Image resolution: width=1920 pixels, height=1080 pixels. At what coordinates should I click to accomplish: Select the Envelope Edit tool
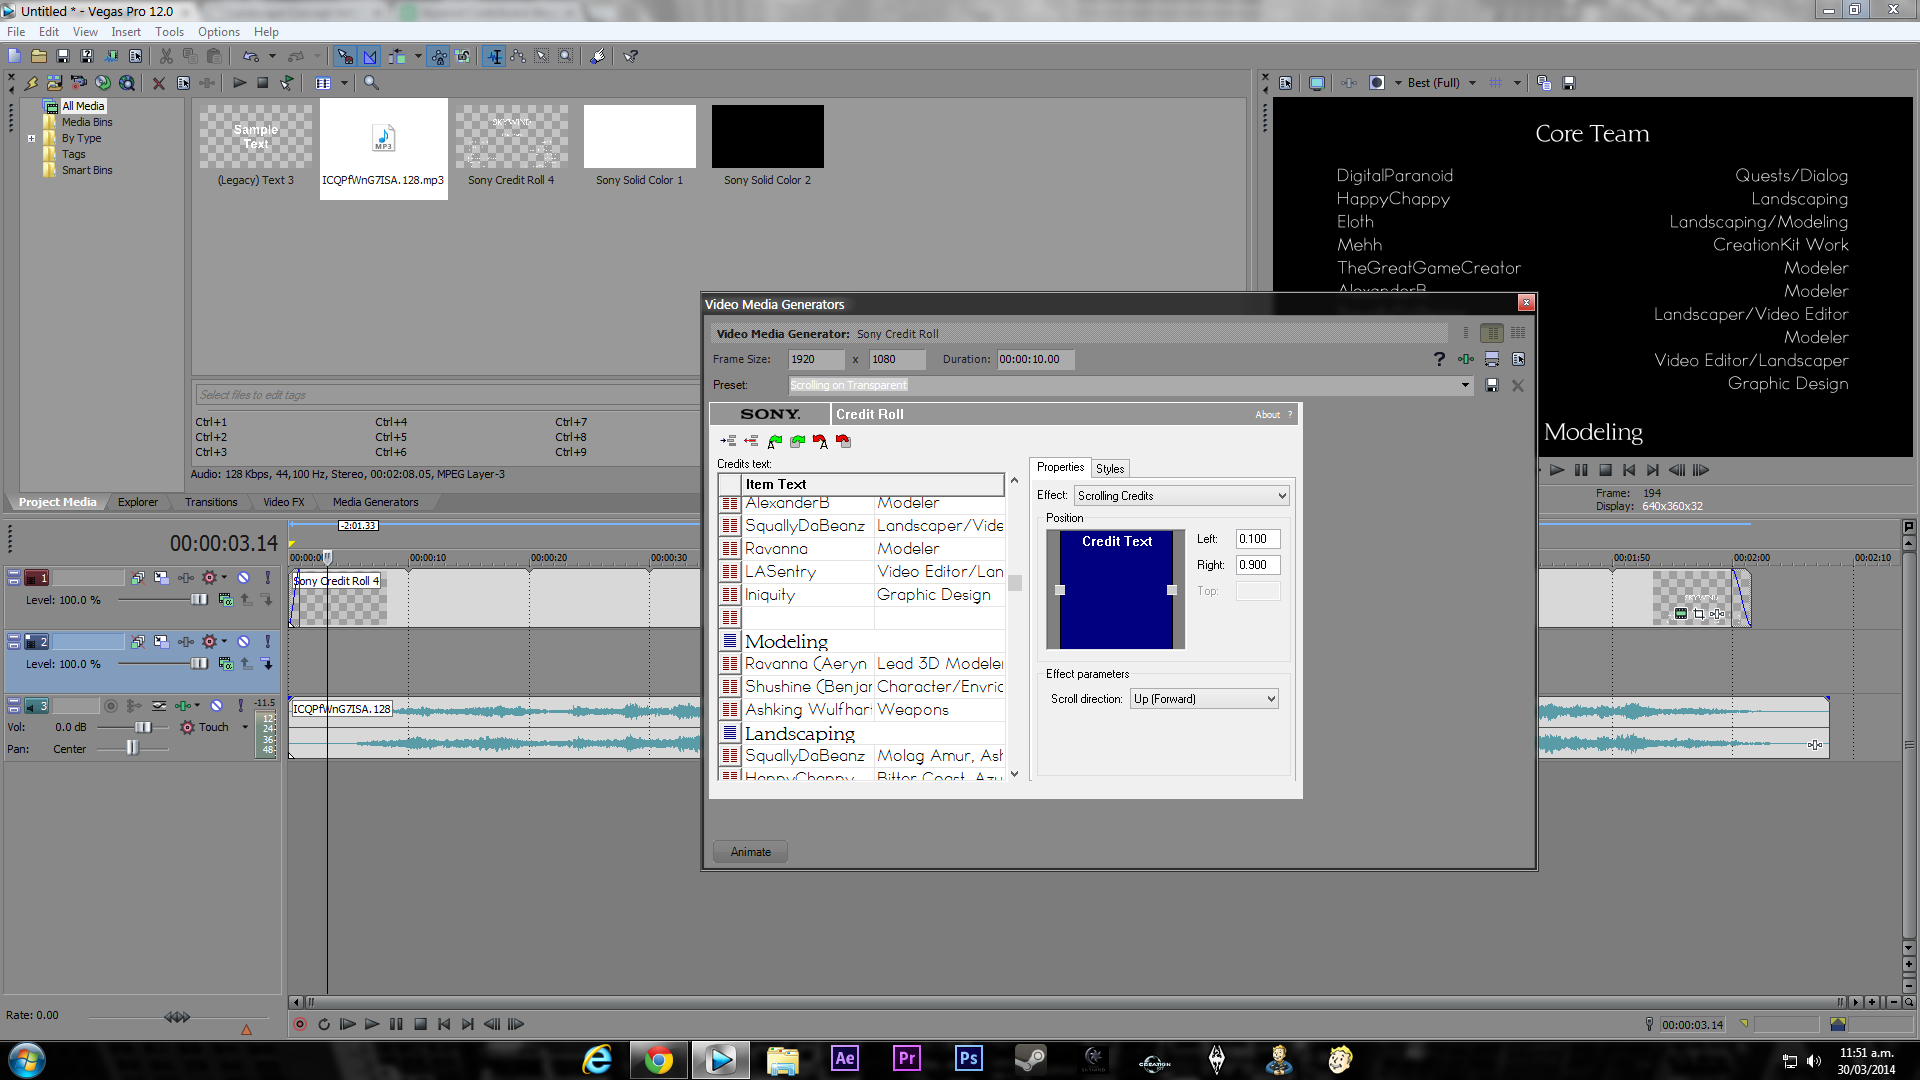(518, 57)
